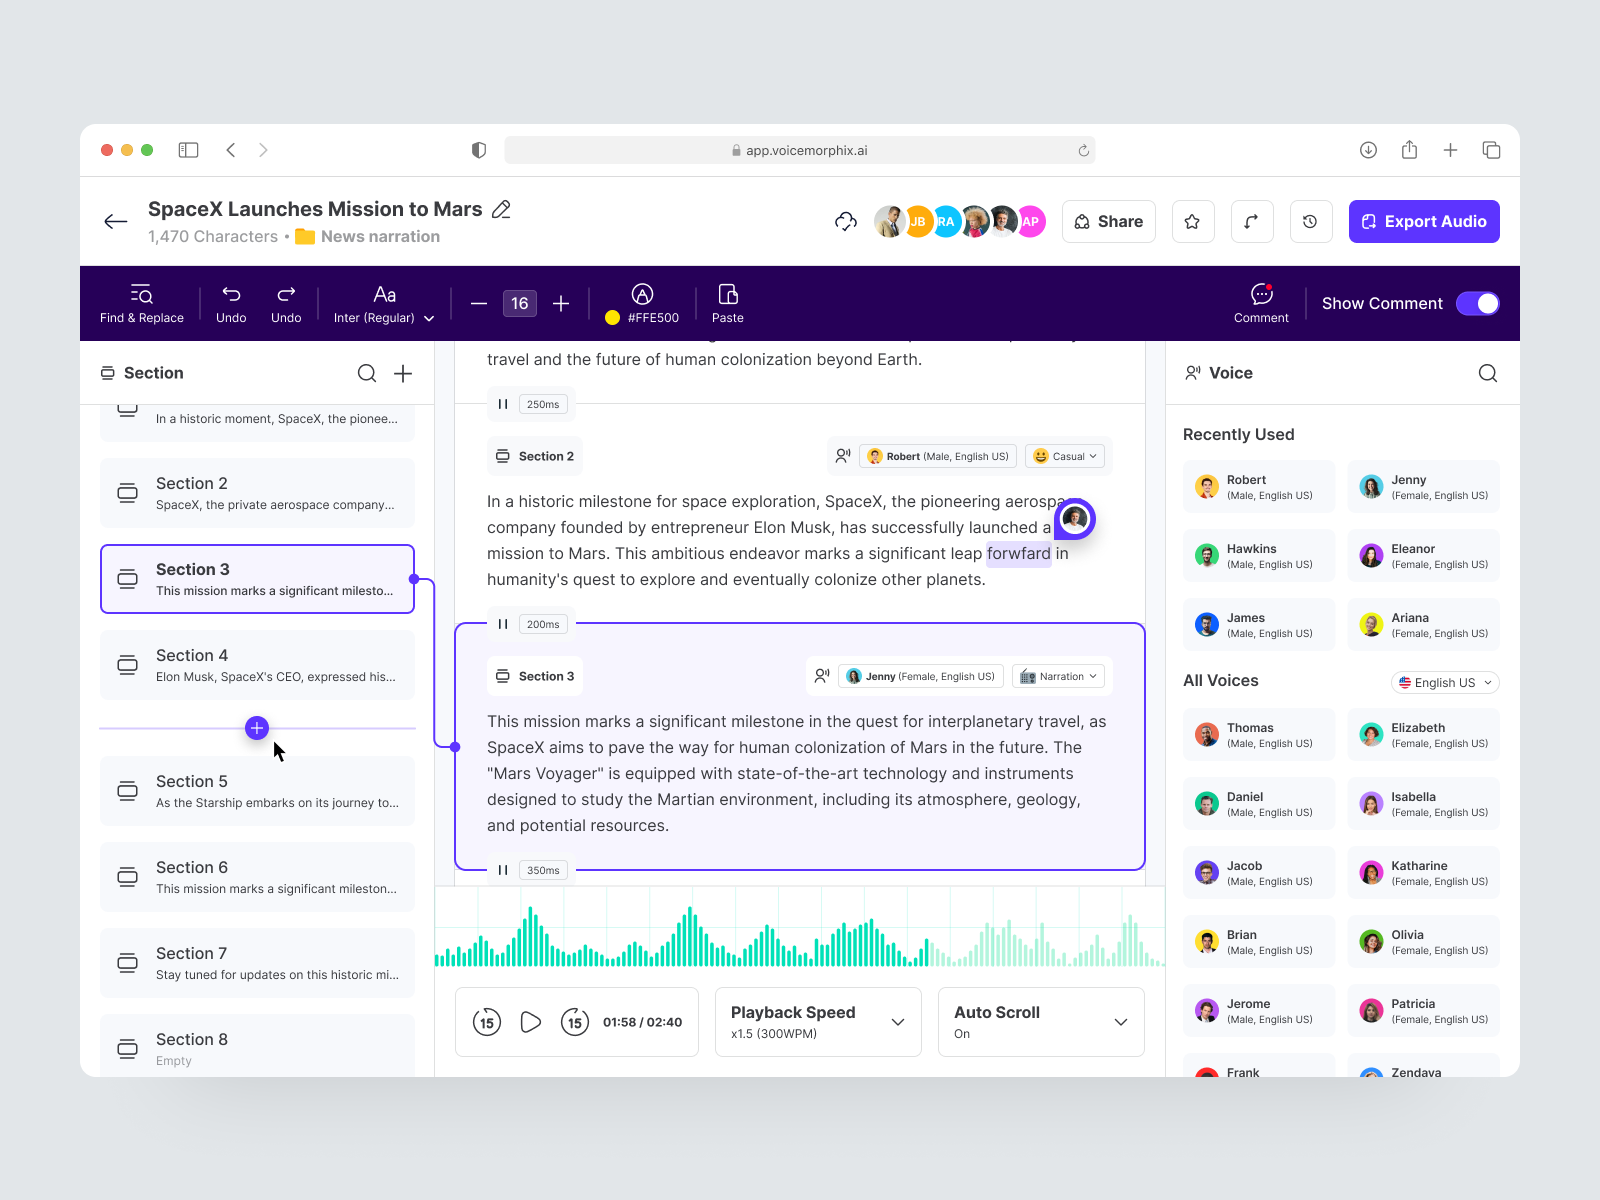The height and width of the screenshot is (1200, 1600).
Task: Enable Auto Scroll
Action: click(x=1040, y=1022)
